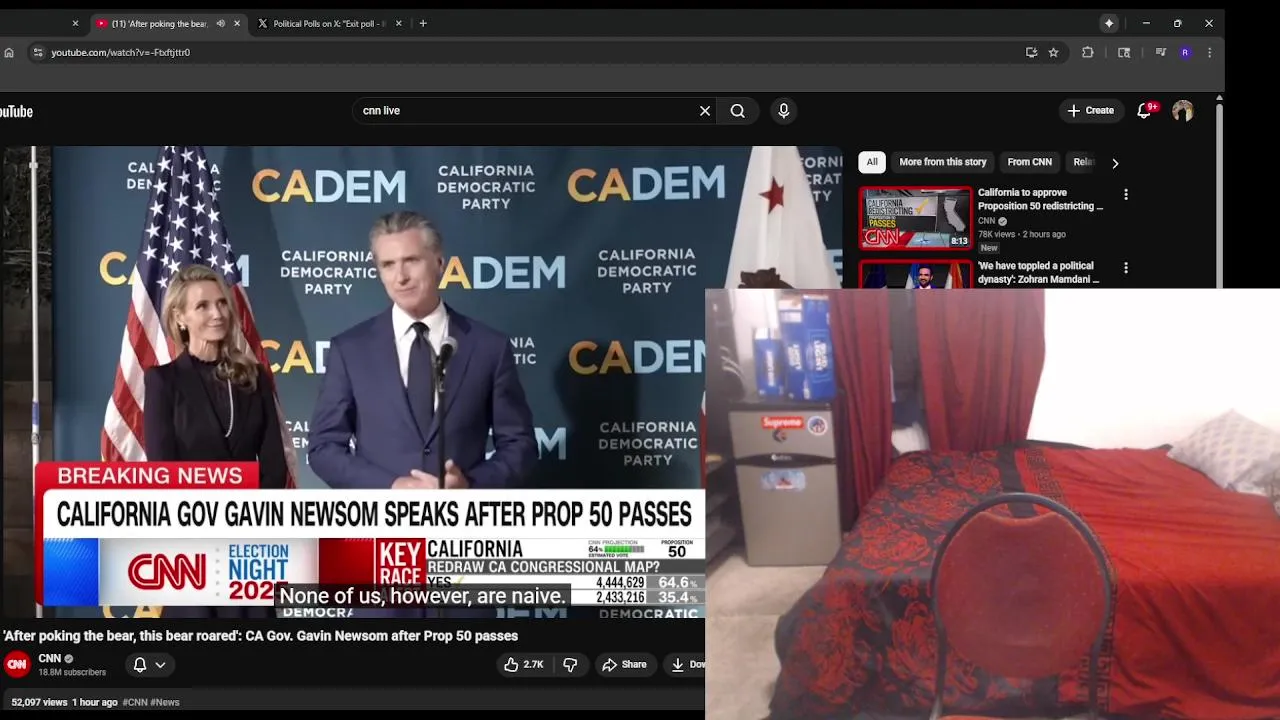The width and height of the screenshot is (1280, 720).
Task: Mute tab via speaker icon on YouTube tab
Action: click(220, 23)
